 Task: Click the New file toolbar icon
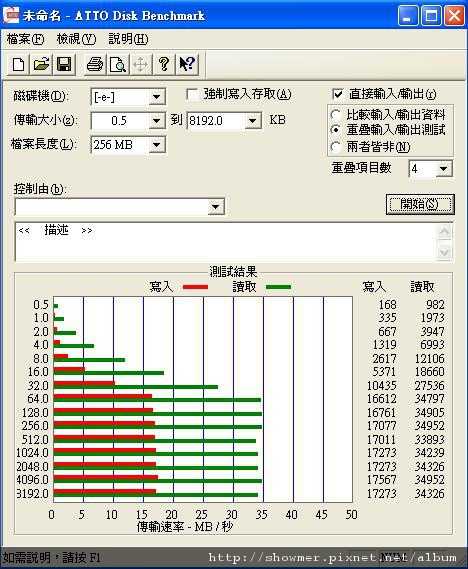pyautogui.click(x=19, y=65)
